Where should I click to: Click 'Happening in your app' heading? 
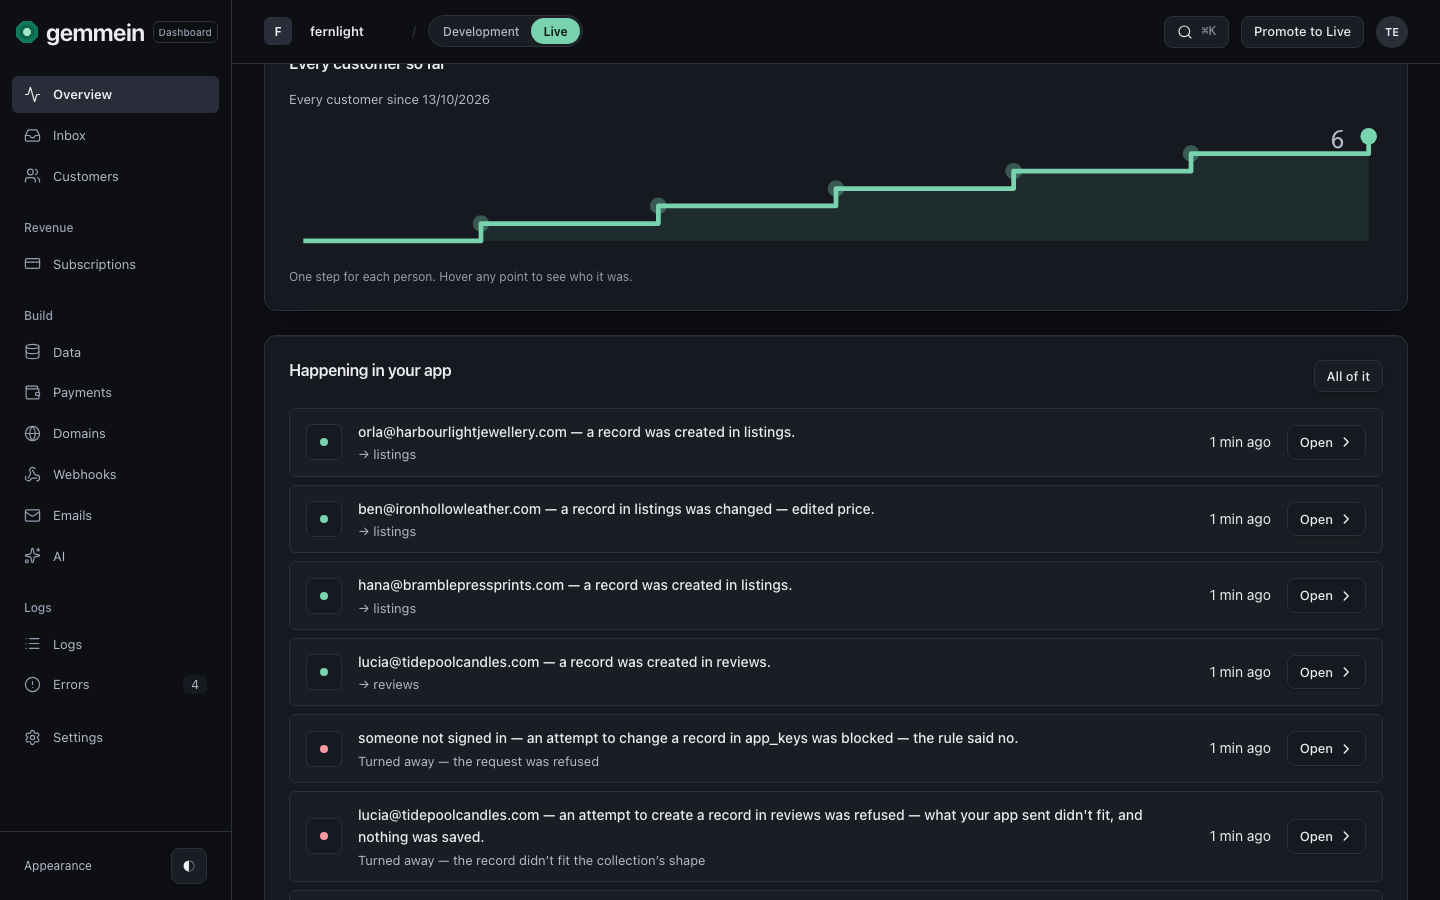click(x=370, y=370)
